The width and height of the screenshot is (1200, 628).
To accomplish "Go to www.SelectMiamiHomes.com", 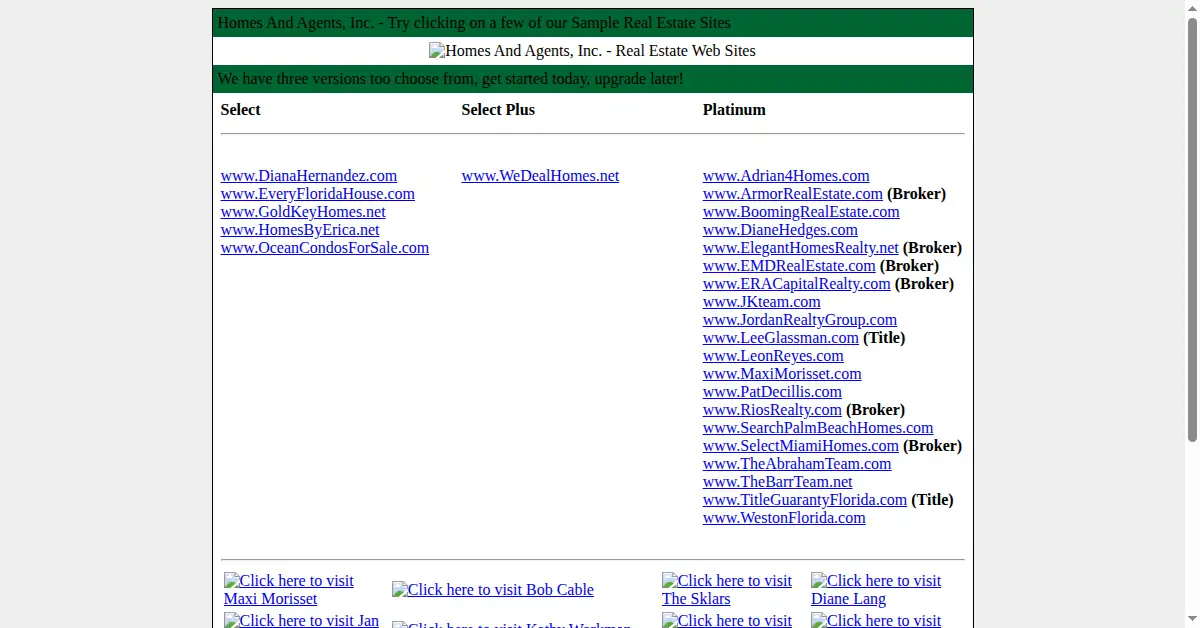I will pos(801,446).
